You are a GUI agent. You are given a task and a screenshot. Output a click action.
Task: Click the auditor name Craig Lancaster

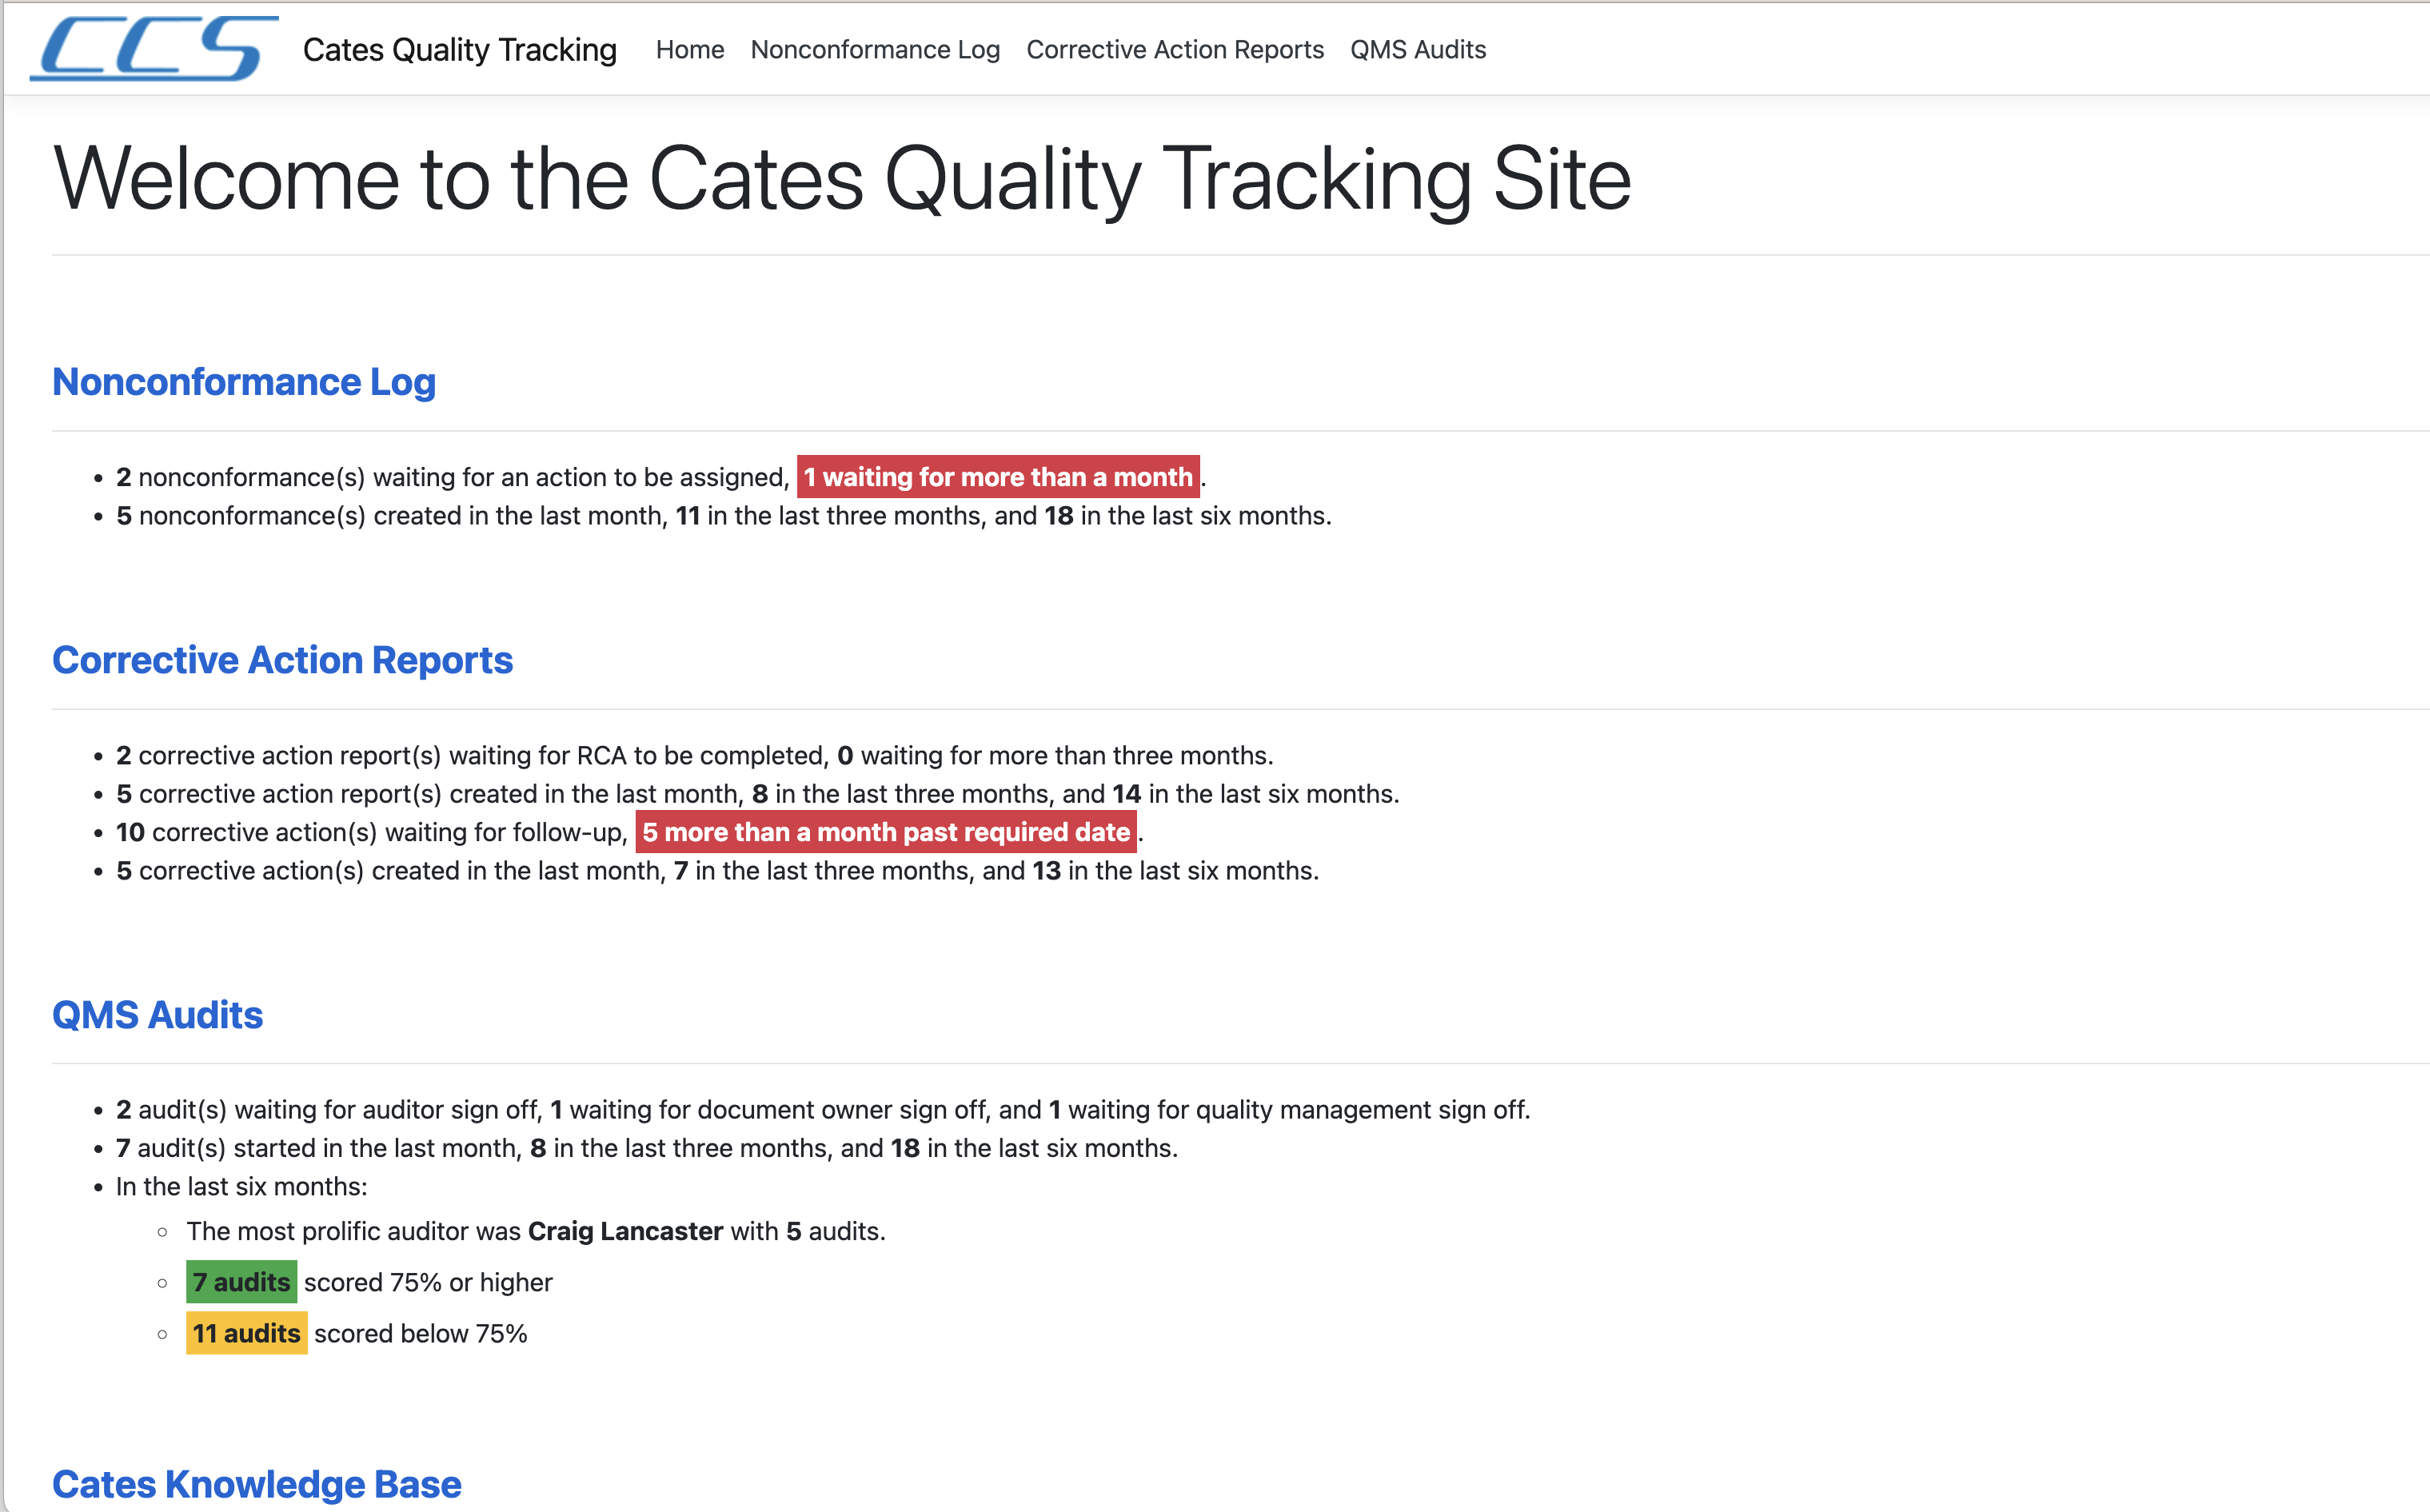pos(625,1231)
